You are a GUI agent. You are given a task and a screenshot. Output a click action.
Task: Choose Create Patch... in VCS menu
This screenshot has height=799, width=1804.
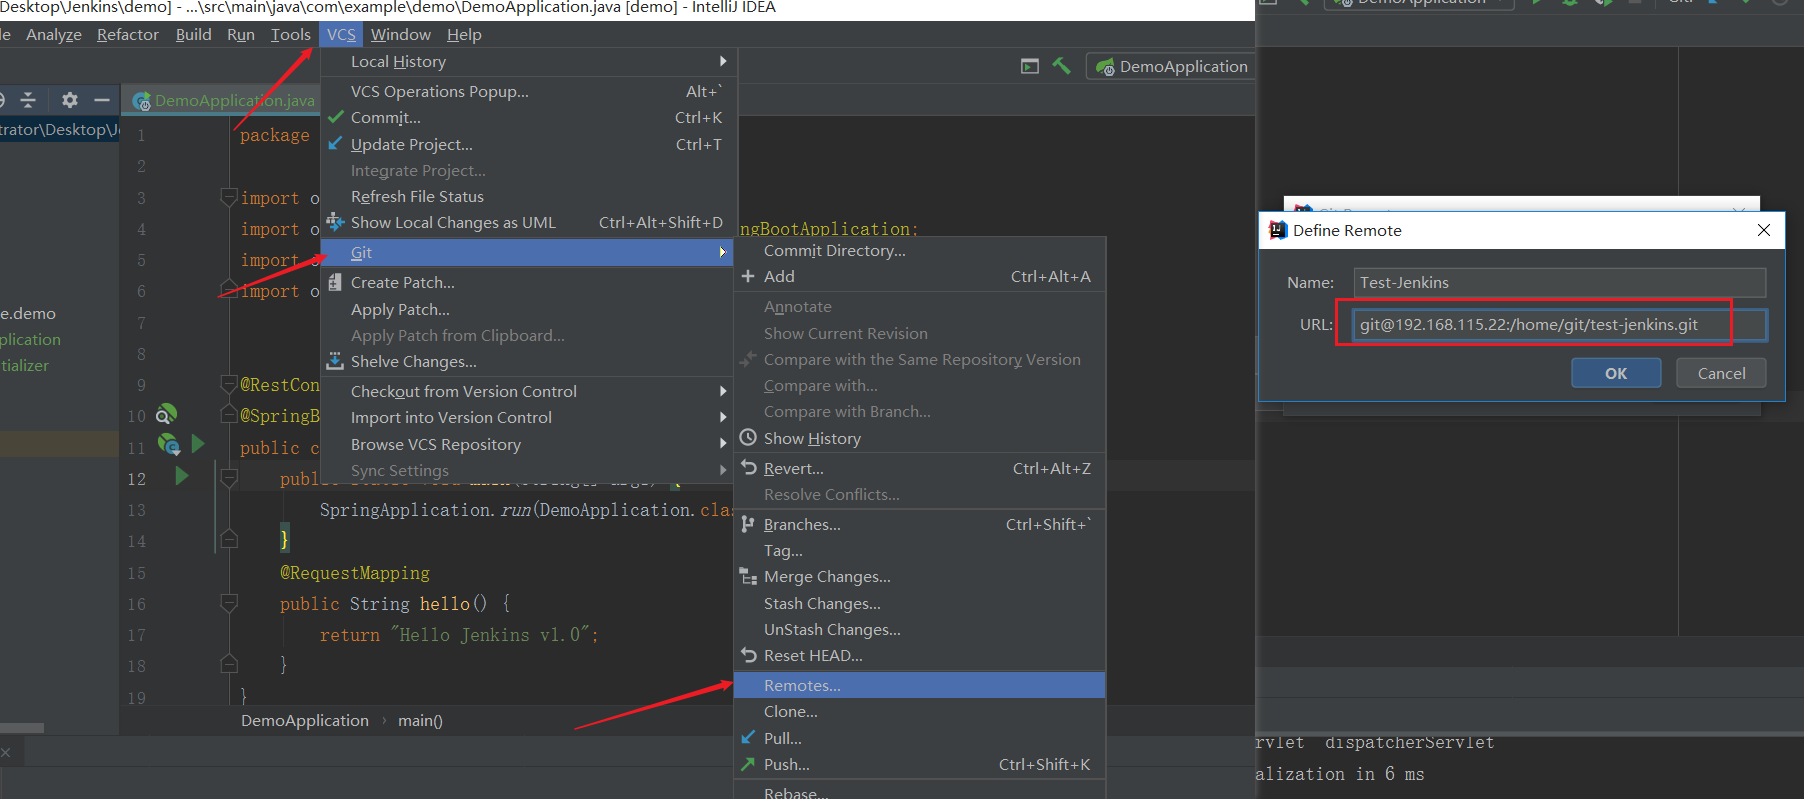(529, 283)
